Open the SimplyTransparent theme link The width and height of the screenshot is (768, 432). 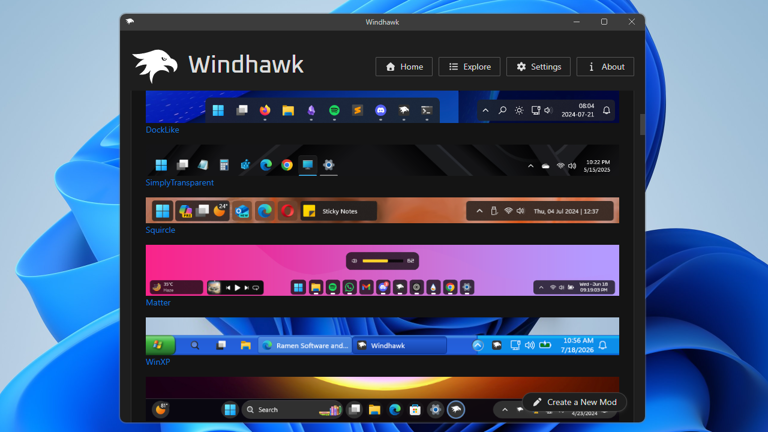tap(179, 183)
